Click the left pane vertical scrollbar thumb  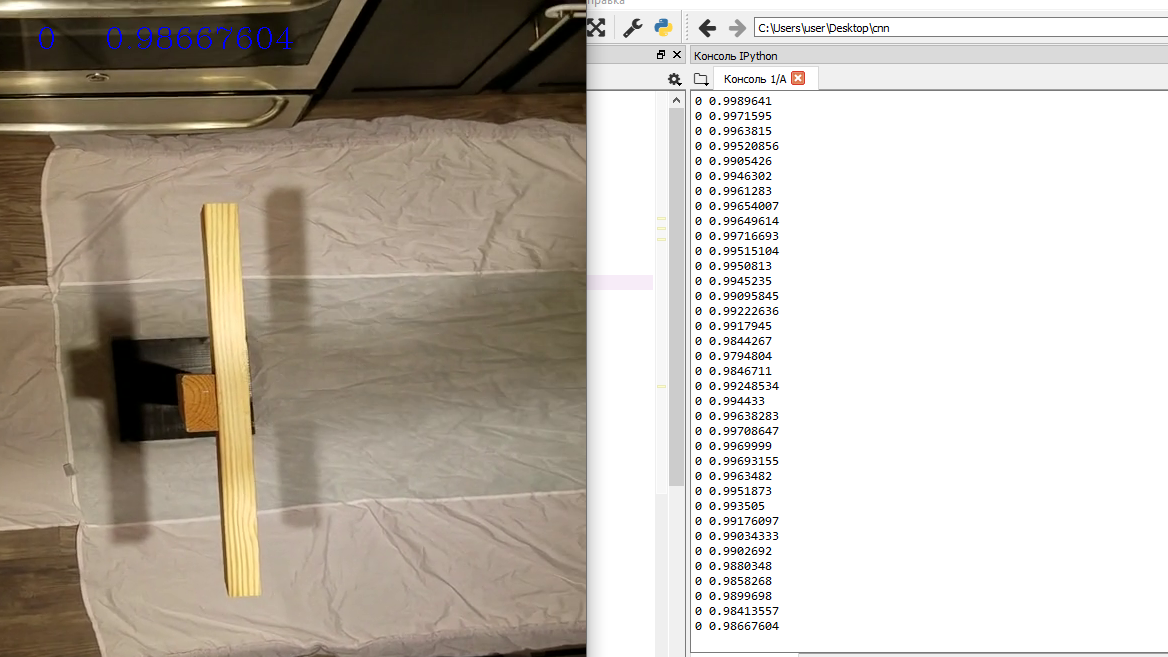[x=676, y=297]
